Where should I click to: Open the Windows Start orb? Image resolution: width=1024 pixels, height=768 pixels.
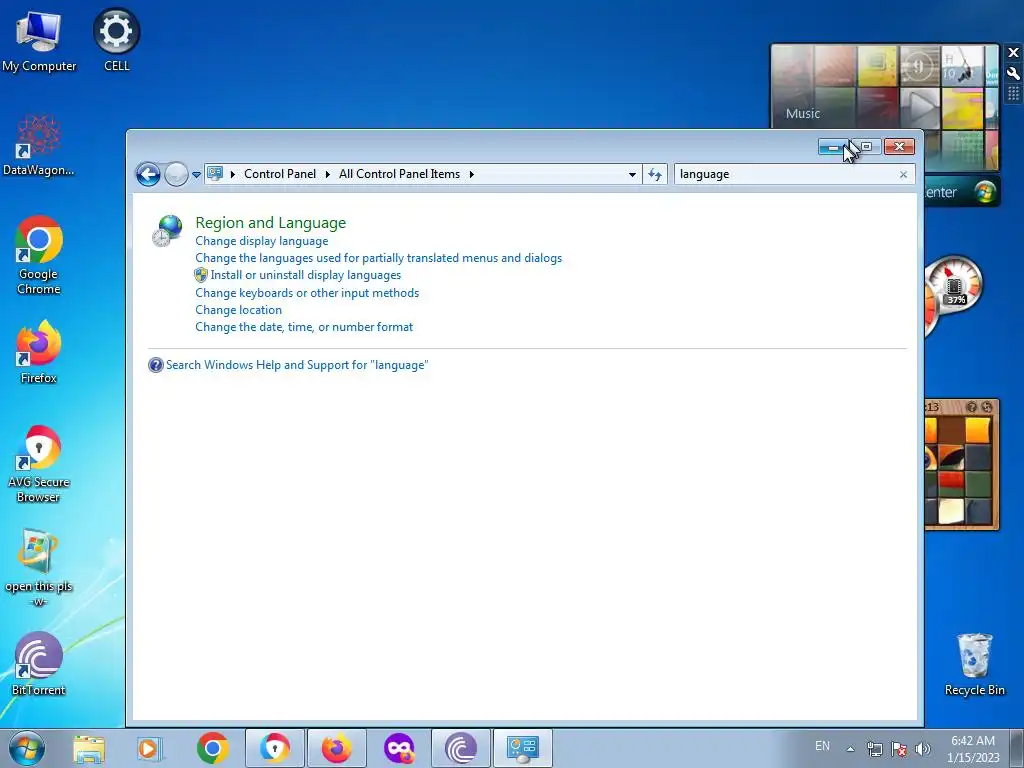click(27, 748)
